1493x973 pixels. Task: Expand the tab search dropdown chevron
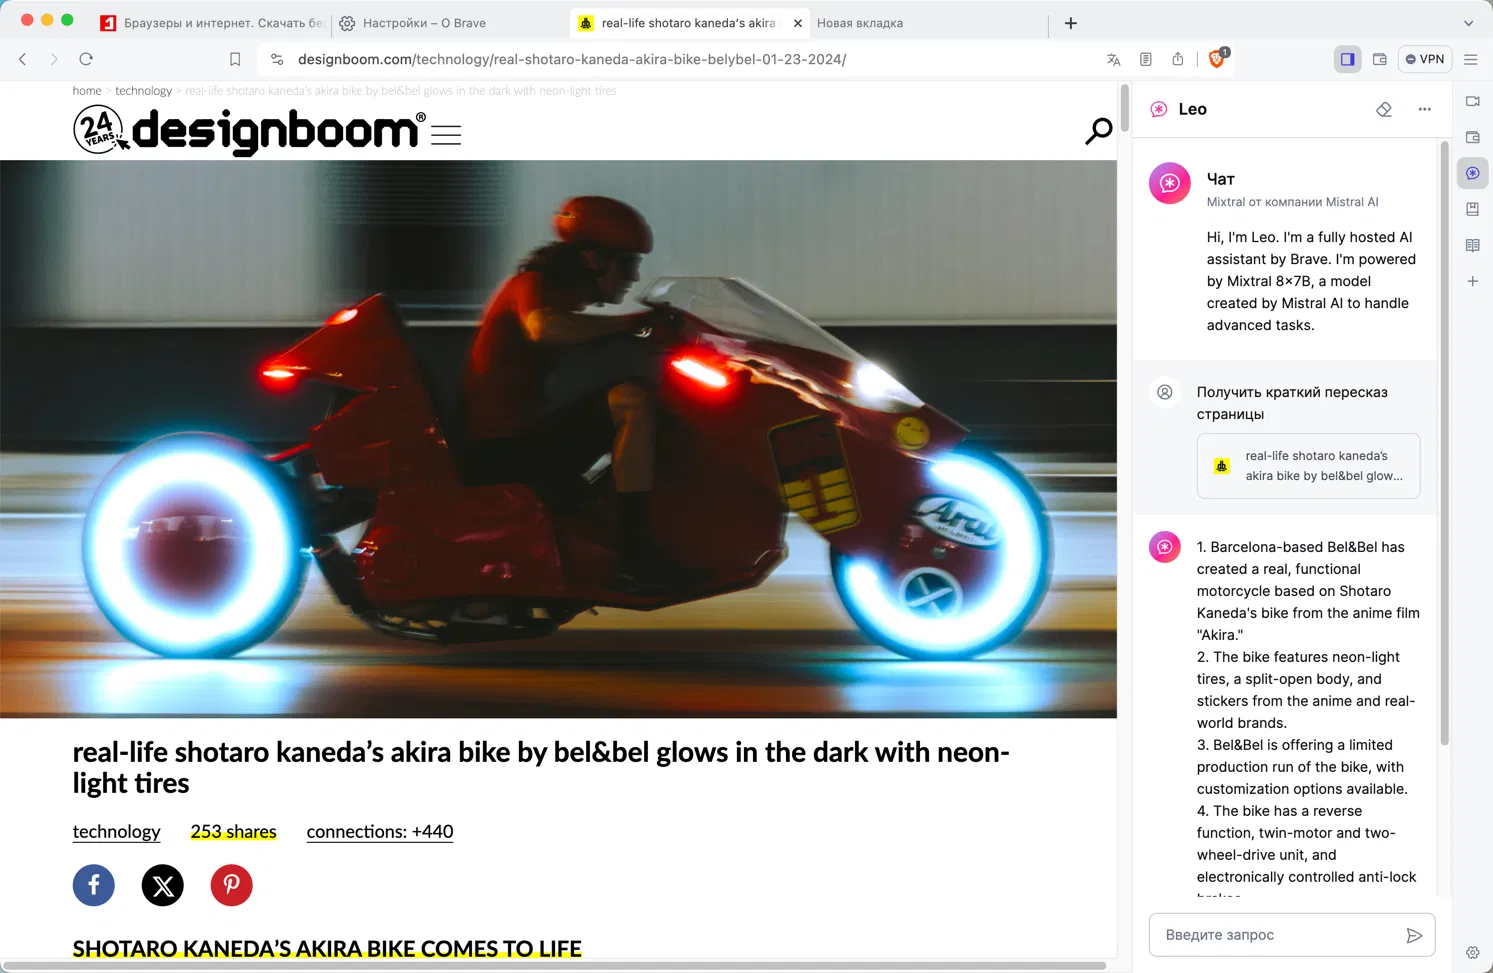[x=1469, y=23]
